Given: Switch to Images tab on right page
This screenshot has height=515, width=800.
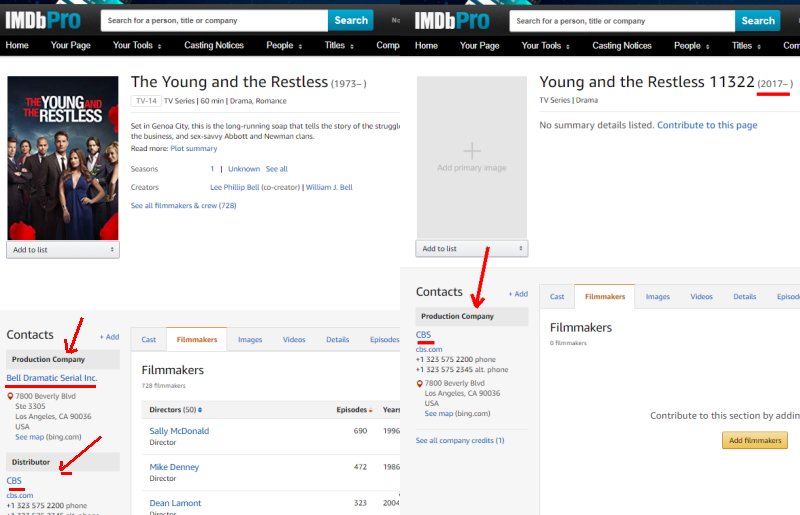Looking at the screenshot, I should click(x=658, y=297).
